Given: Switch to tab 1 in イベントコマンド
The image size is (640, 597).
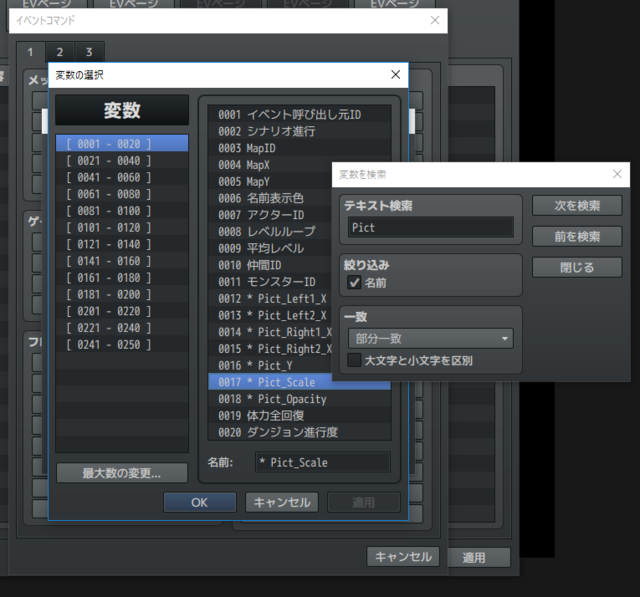Looking at the screenshot, I should pyautogui.click(x=31, y=52).
